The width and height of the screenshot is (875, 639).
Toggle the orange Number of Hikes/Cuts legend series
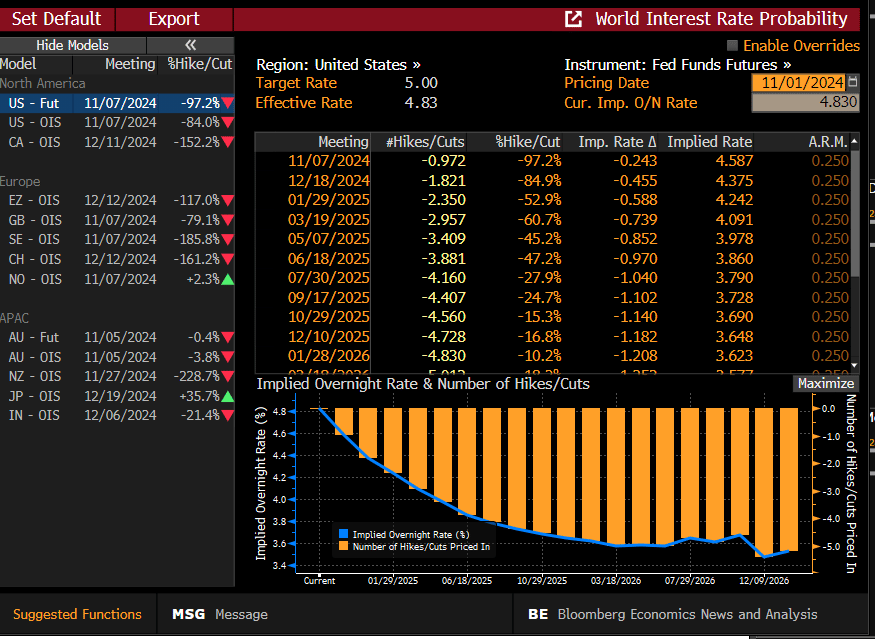point(345,546)
